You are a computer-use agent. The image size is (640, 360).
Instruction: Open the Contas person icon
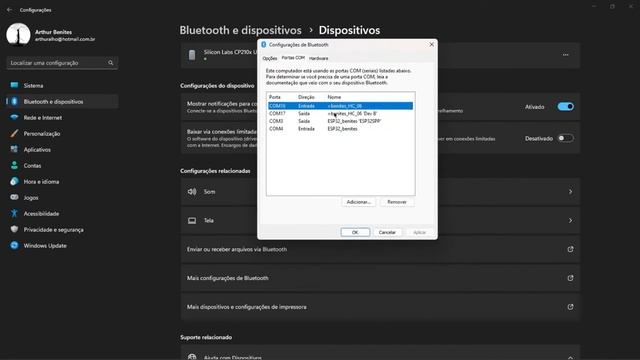(x=14, y=165)
